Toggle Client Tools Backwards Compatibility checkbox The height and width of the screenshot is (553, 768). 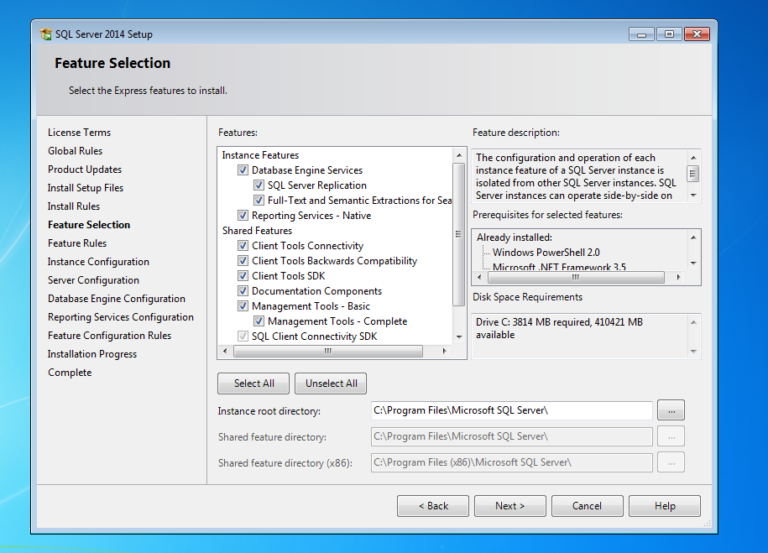[x=242, y=261]
